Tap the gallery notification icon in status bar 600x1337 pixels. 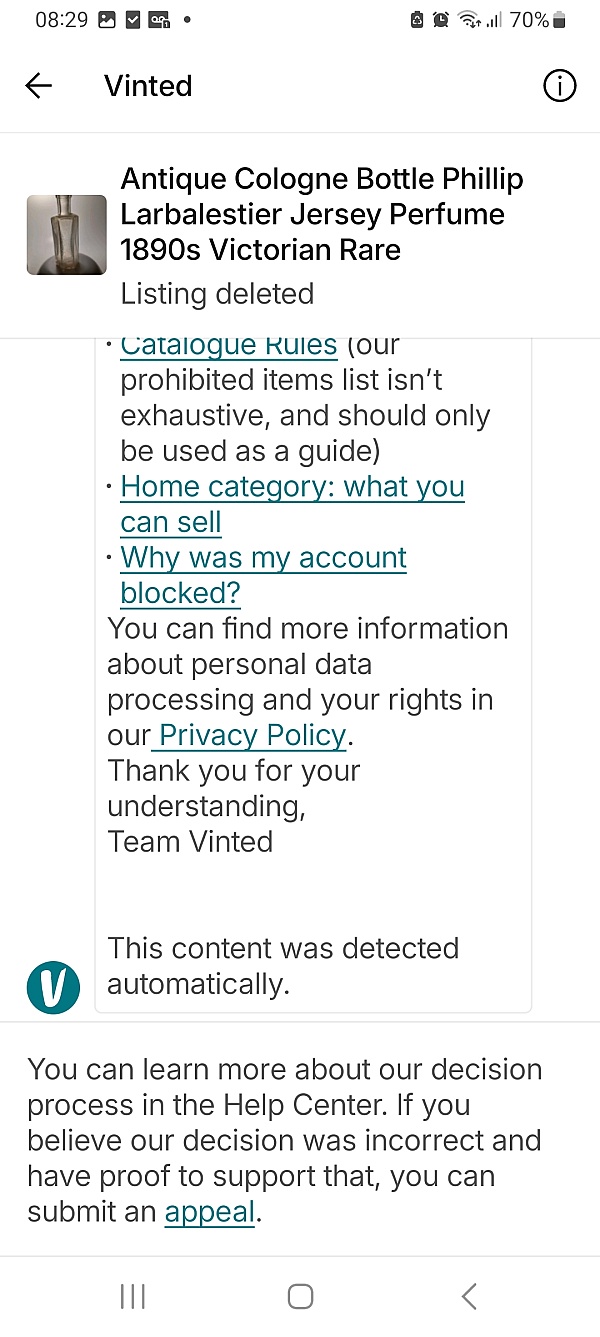click(x=107, y=20)
